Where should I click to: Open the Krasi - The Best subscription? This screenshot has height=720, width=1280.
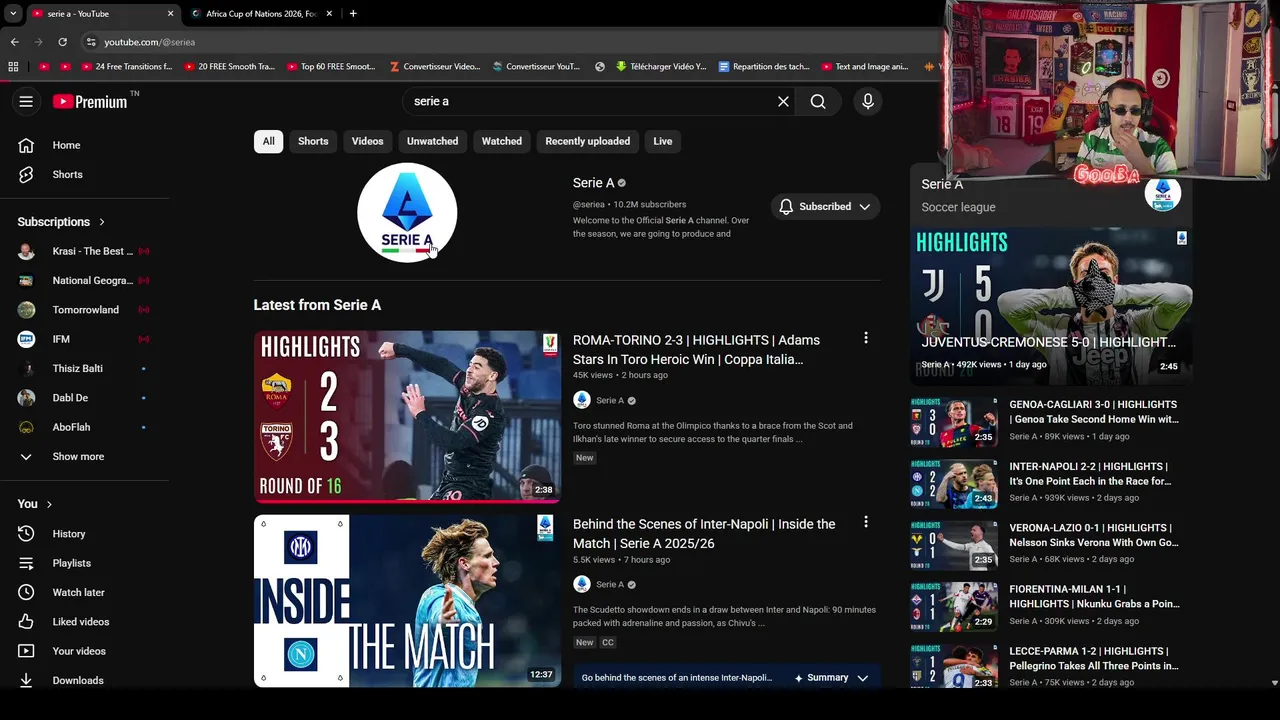85,251
